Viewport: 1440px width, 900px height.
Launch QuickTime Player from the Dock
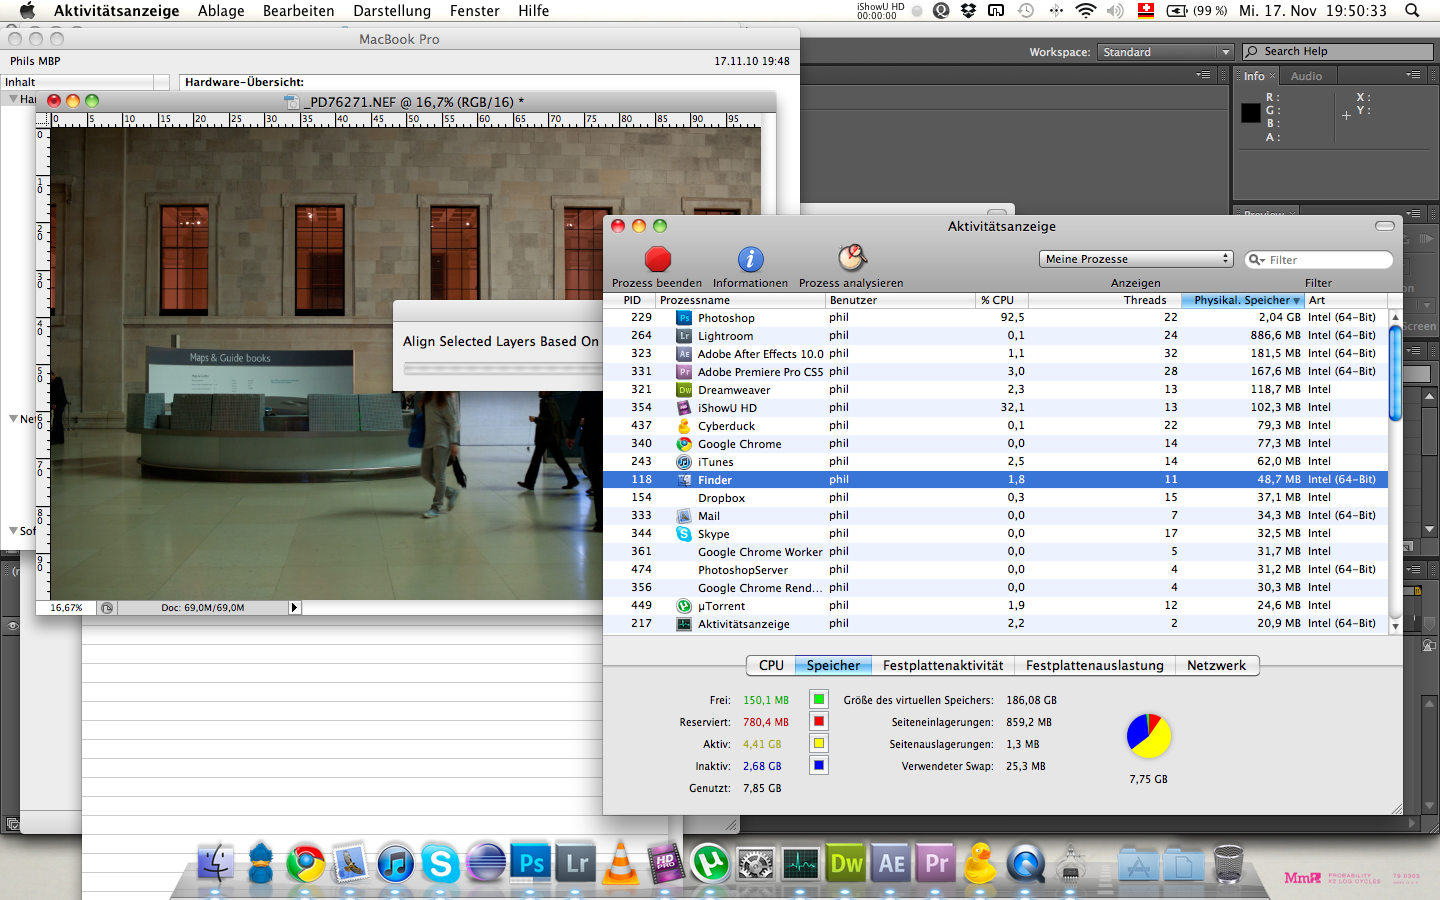pos(1026,863)
